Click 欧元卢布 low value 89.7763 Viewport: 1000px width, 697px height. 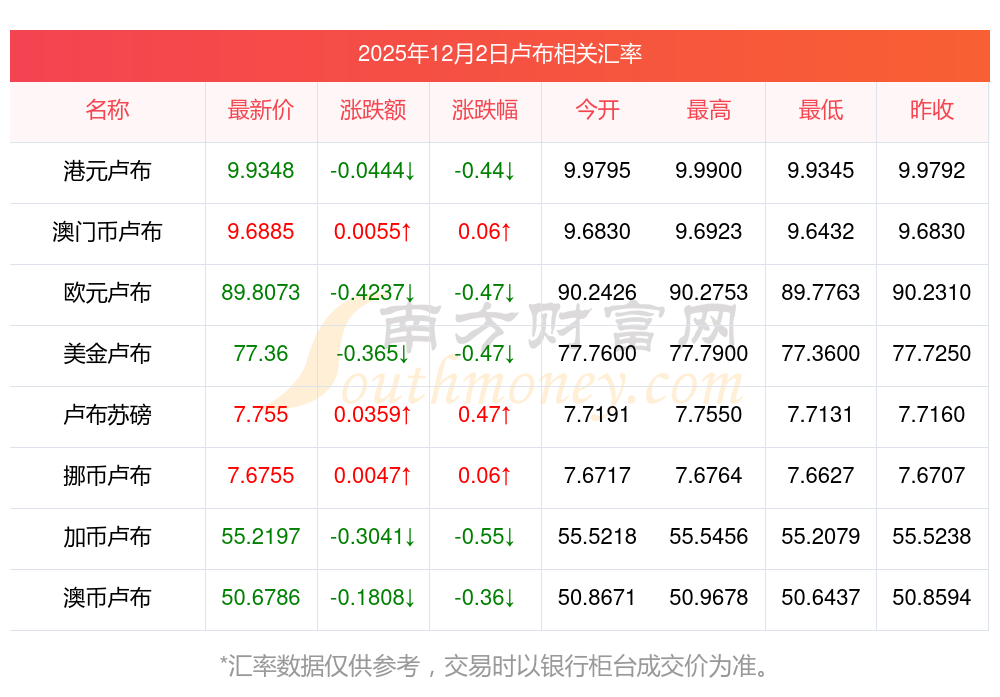[821, 293]
